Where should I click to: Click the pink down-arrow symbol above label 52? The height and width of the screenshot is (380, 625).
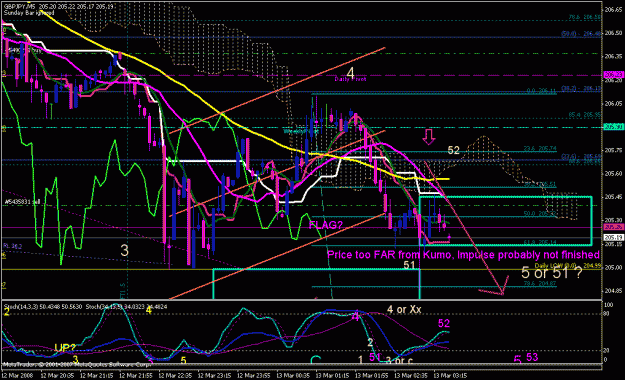click(x=429, y=136)
